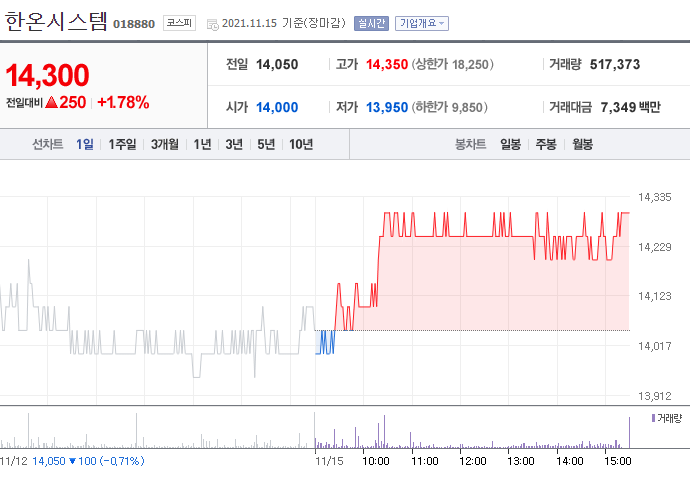
Task: Click the 11:00 time axis label
Action: (x=425, y=461)
